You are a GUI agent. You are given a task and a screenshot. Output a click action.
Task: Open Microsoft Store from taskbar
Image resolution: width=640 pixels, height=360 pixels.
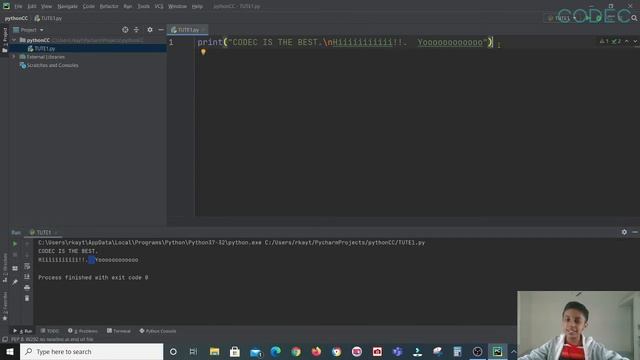pyautogui.click(x=235, y=351)
